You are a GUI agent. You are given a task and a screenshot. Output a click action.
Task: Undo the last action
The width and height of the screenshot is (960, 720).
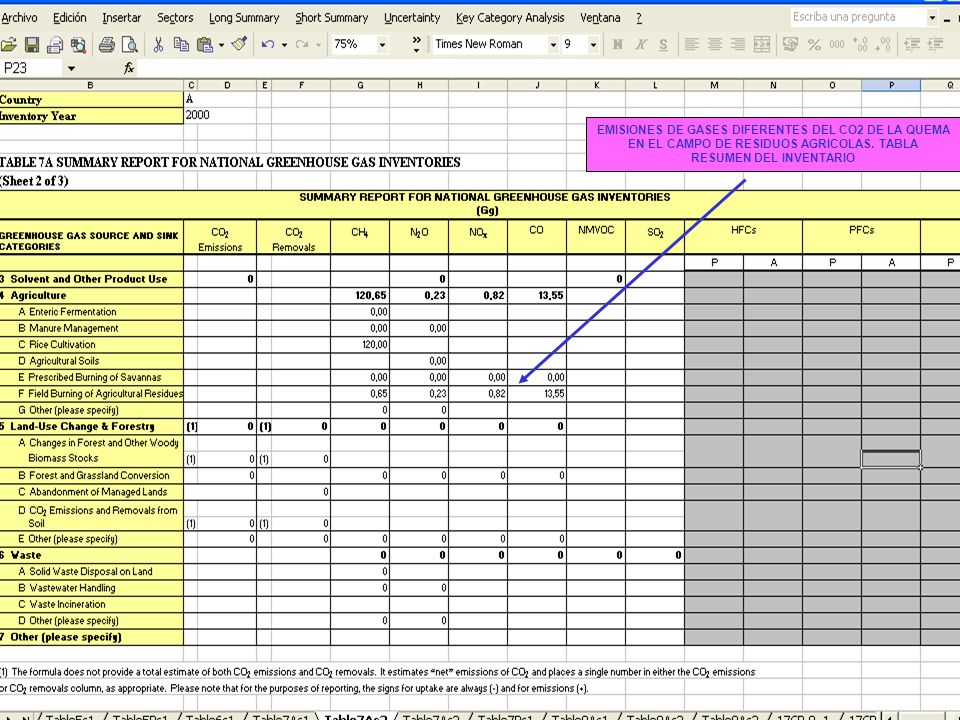(268, 44)
